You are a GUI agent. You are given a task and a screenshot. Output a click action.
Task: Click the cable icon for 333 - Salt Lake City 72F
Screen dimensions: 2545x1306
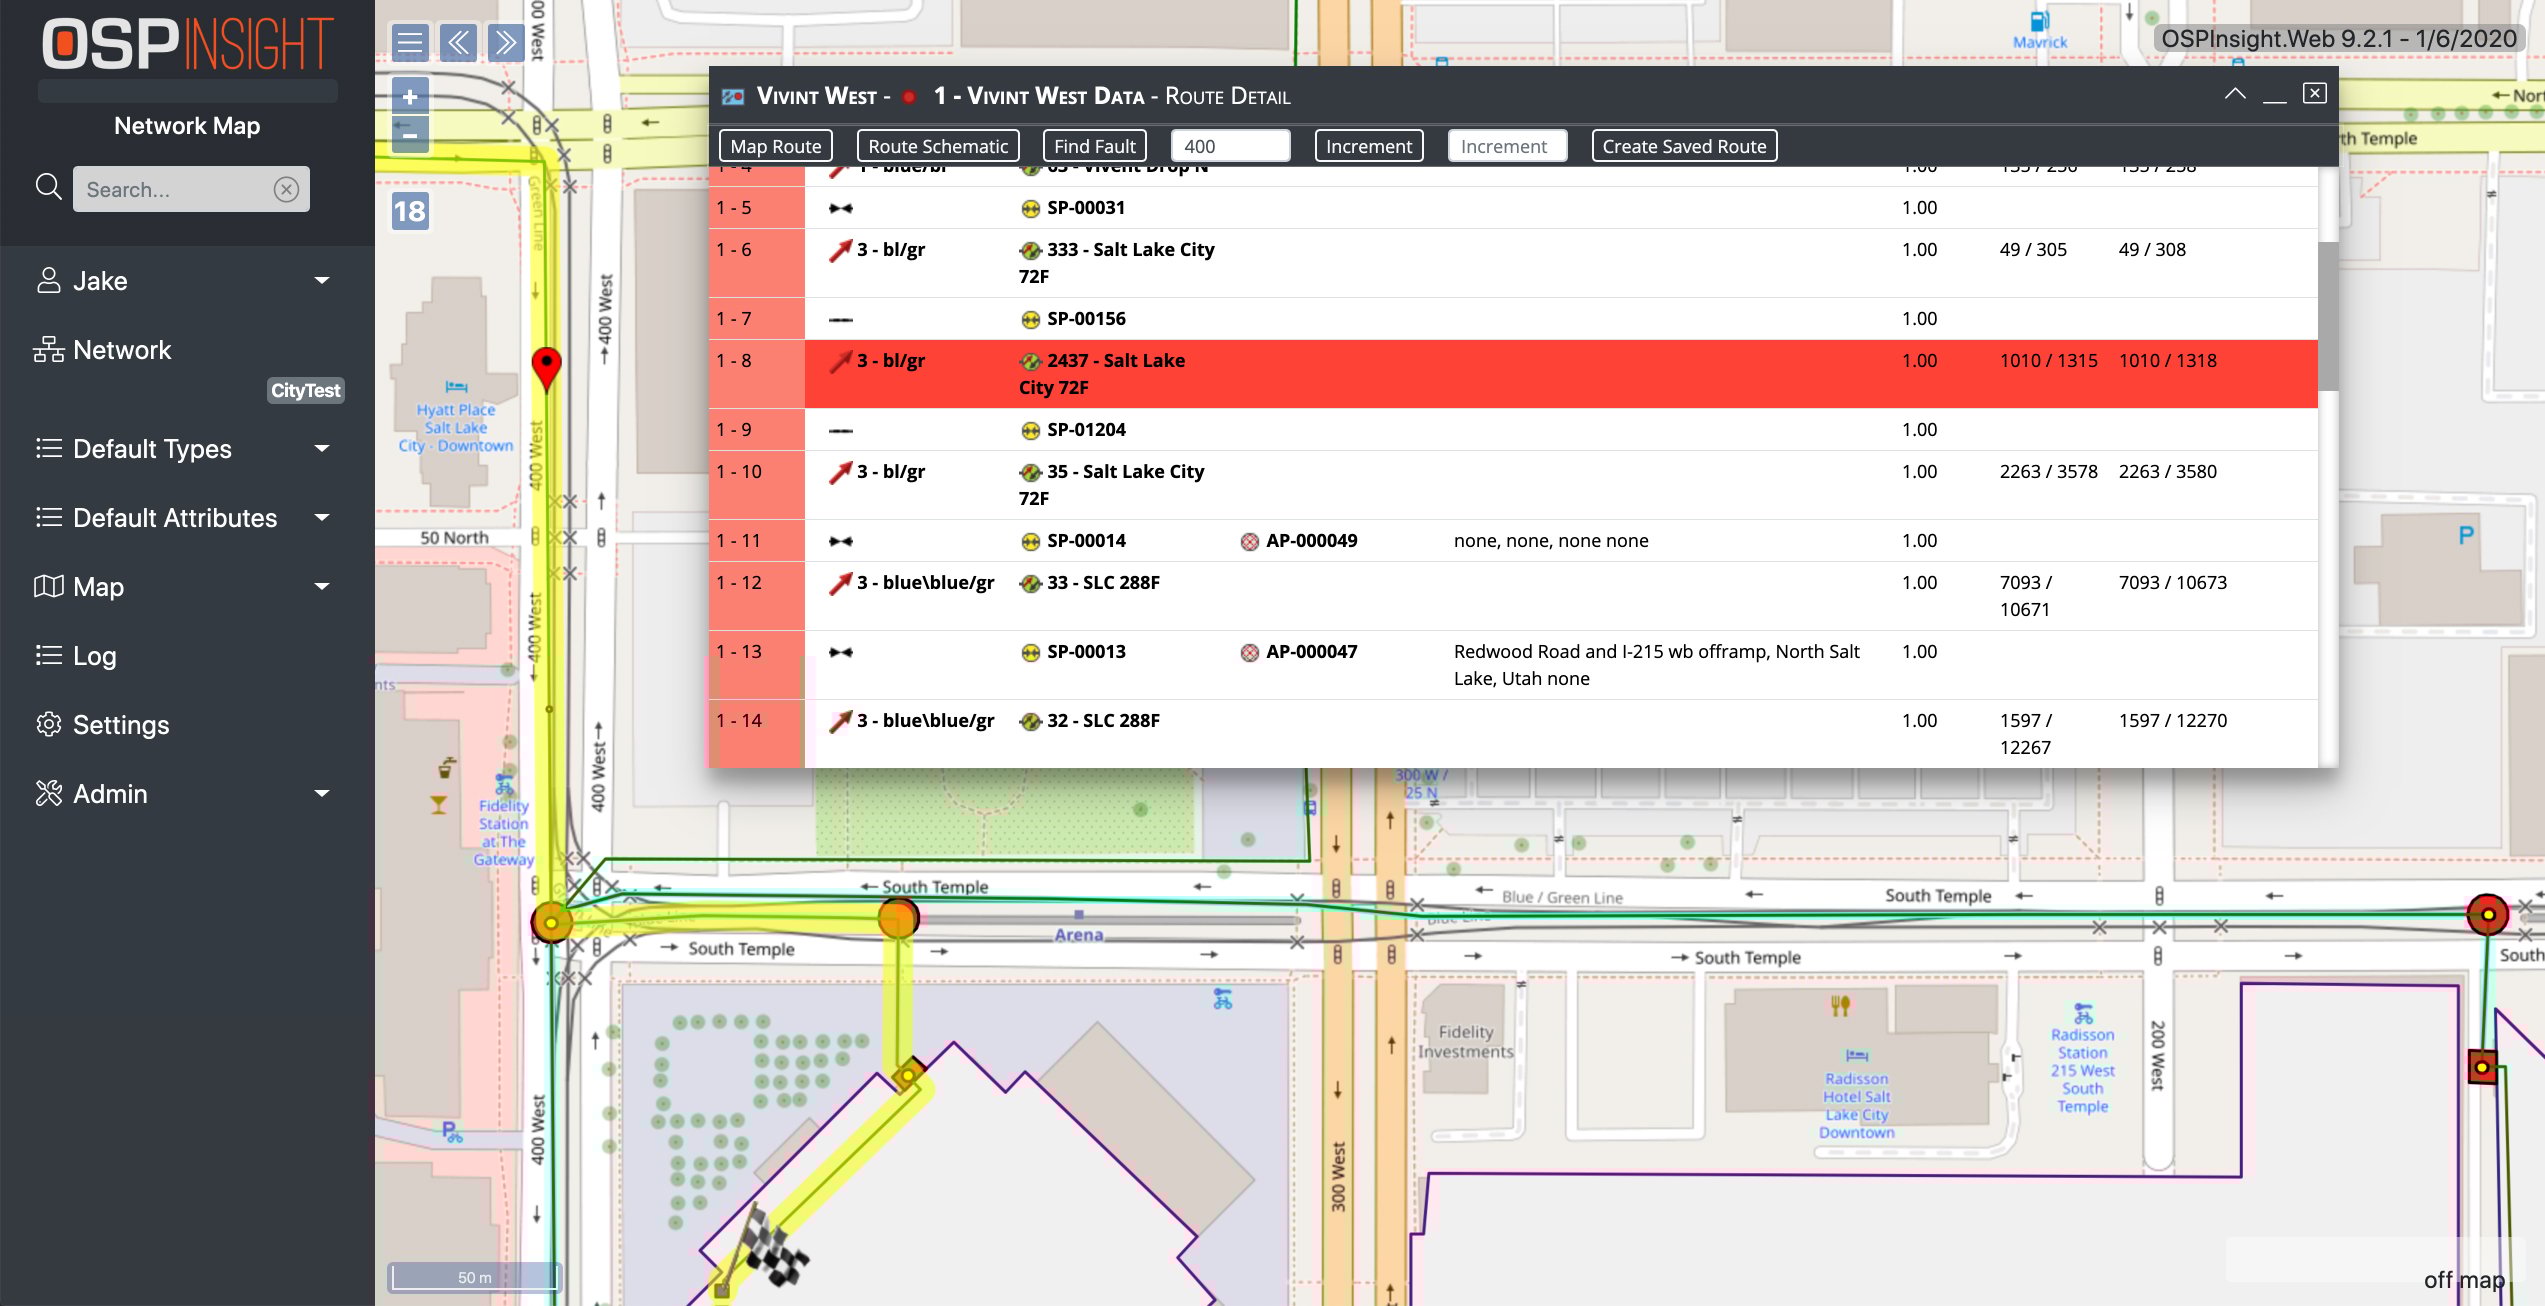click(x=1030, y=250)
